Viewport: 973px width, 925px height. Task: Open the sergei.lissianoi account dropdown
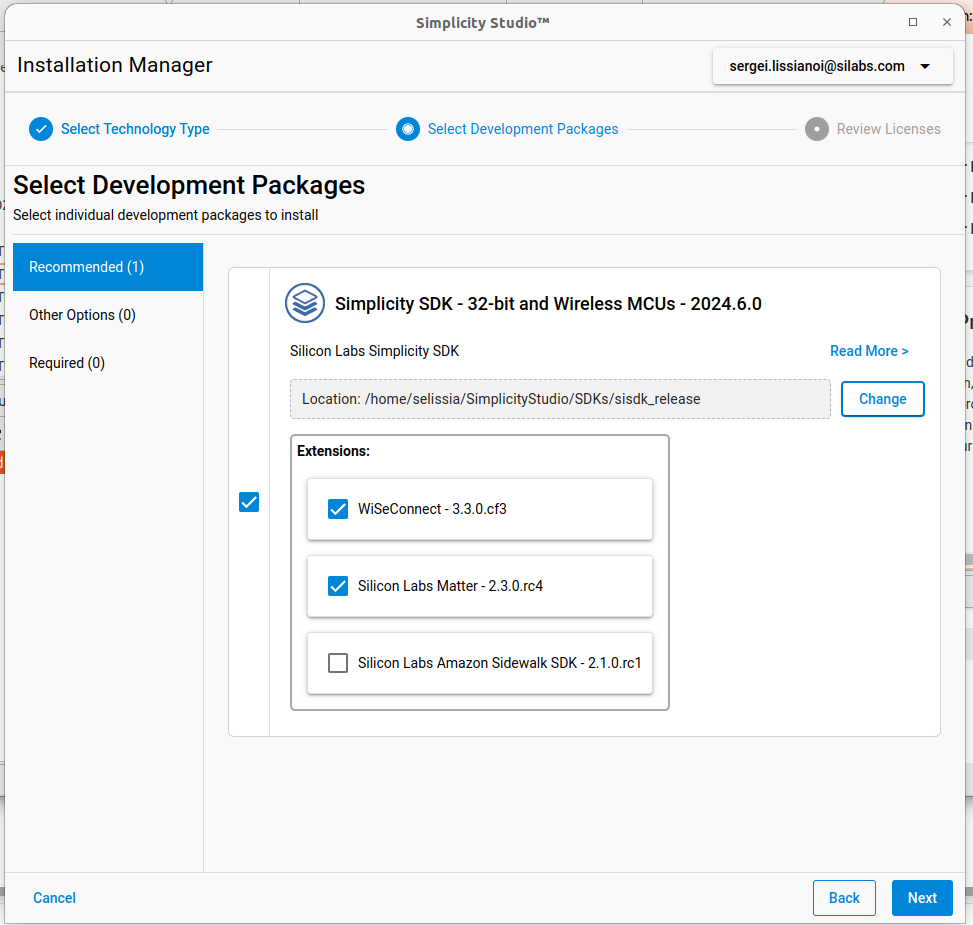point(818,67)
